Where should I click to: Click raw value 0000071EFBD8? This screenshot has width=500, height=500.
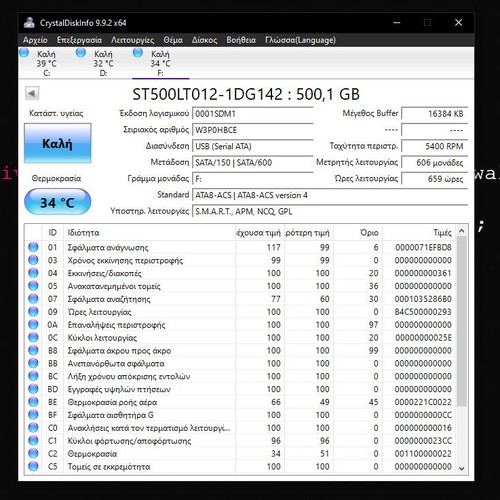point(423,247)
